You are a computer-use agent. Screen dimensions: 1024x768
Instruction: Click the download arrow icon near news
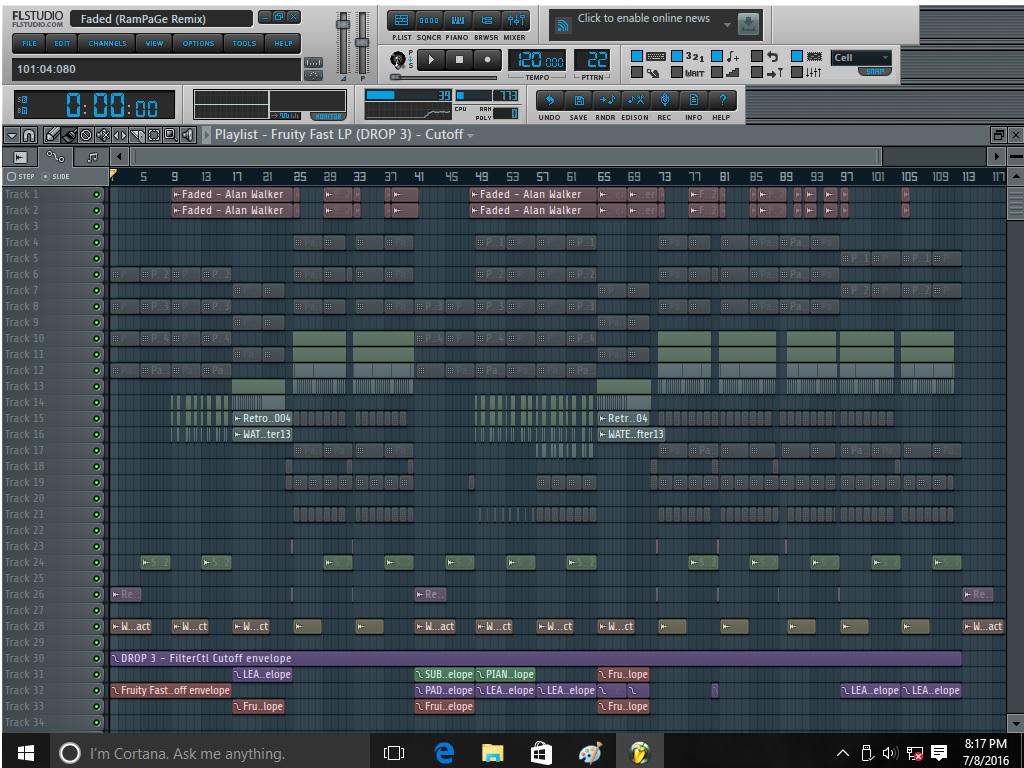pos(748,25)
